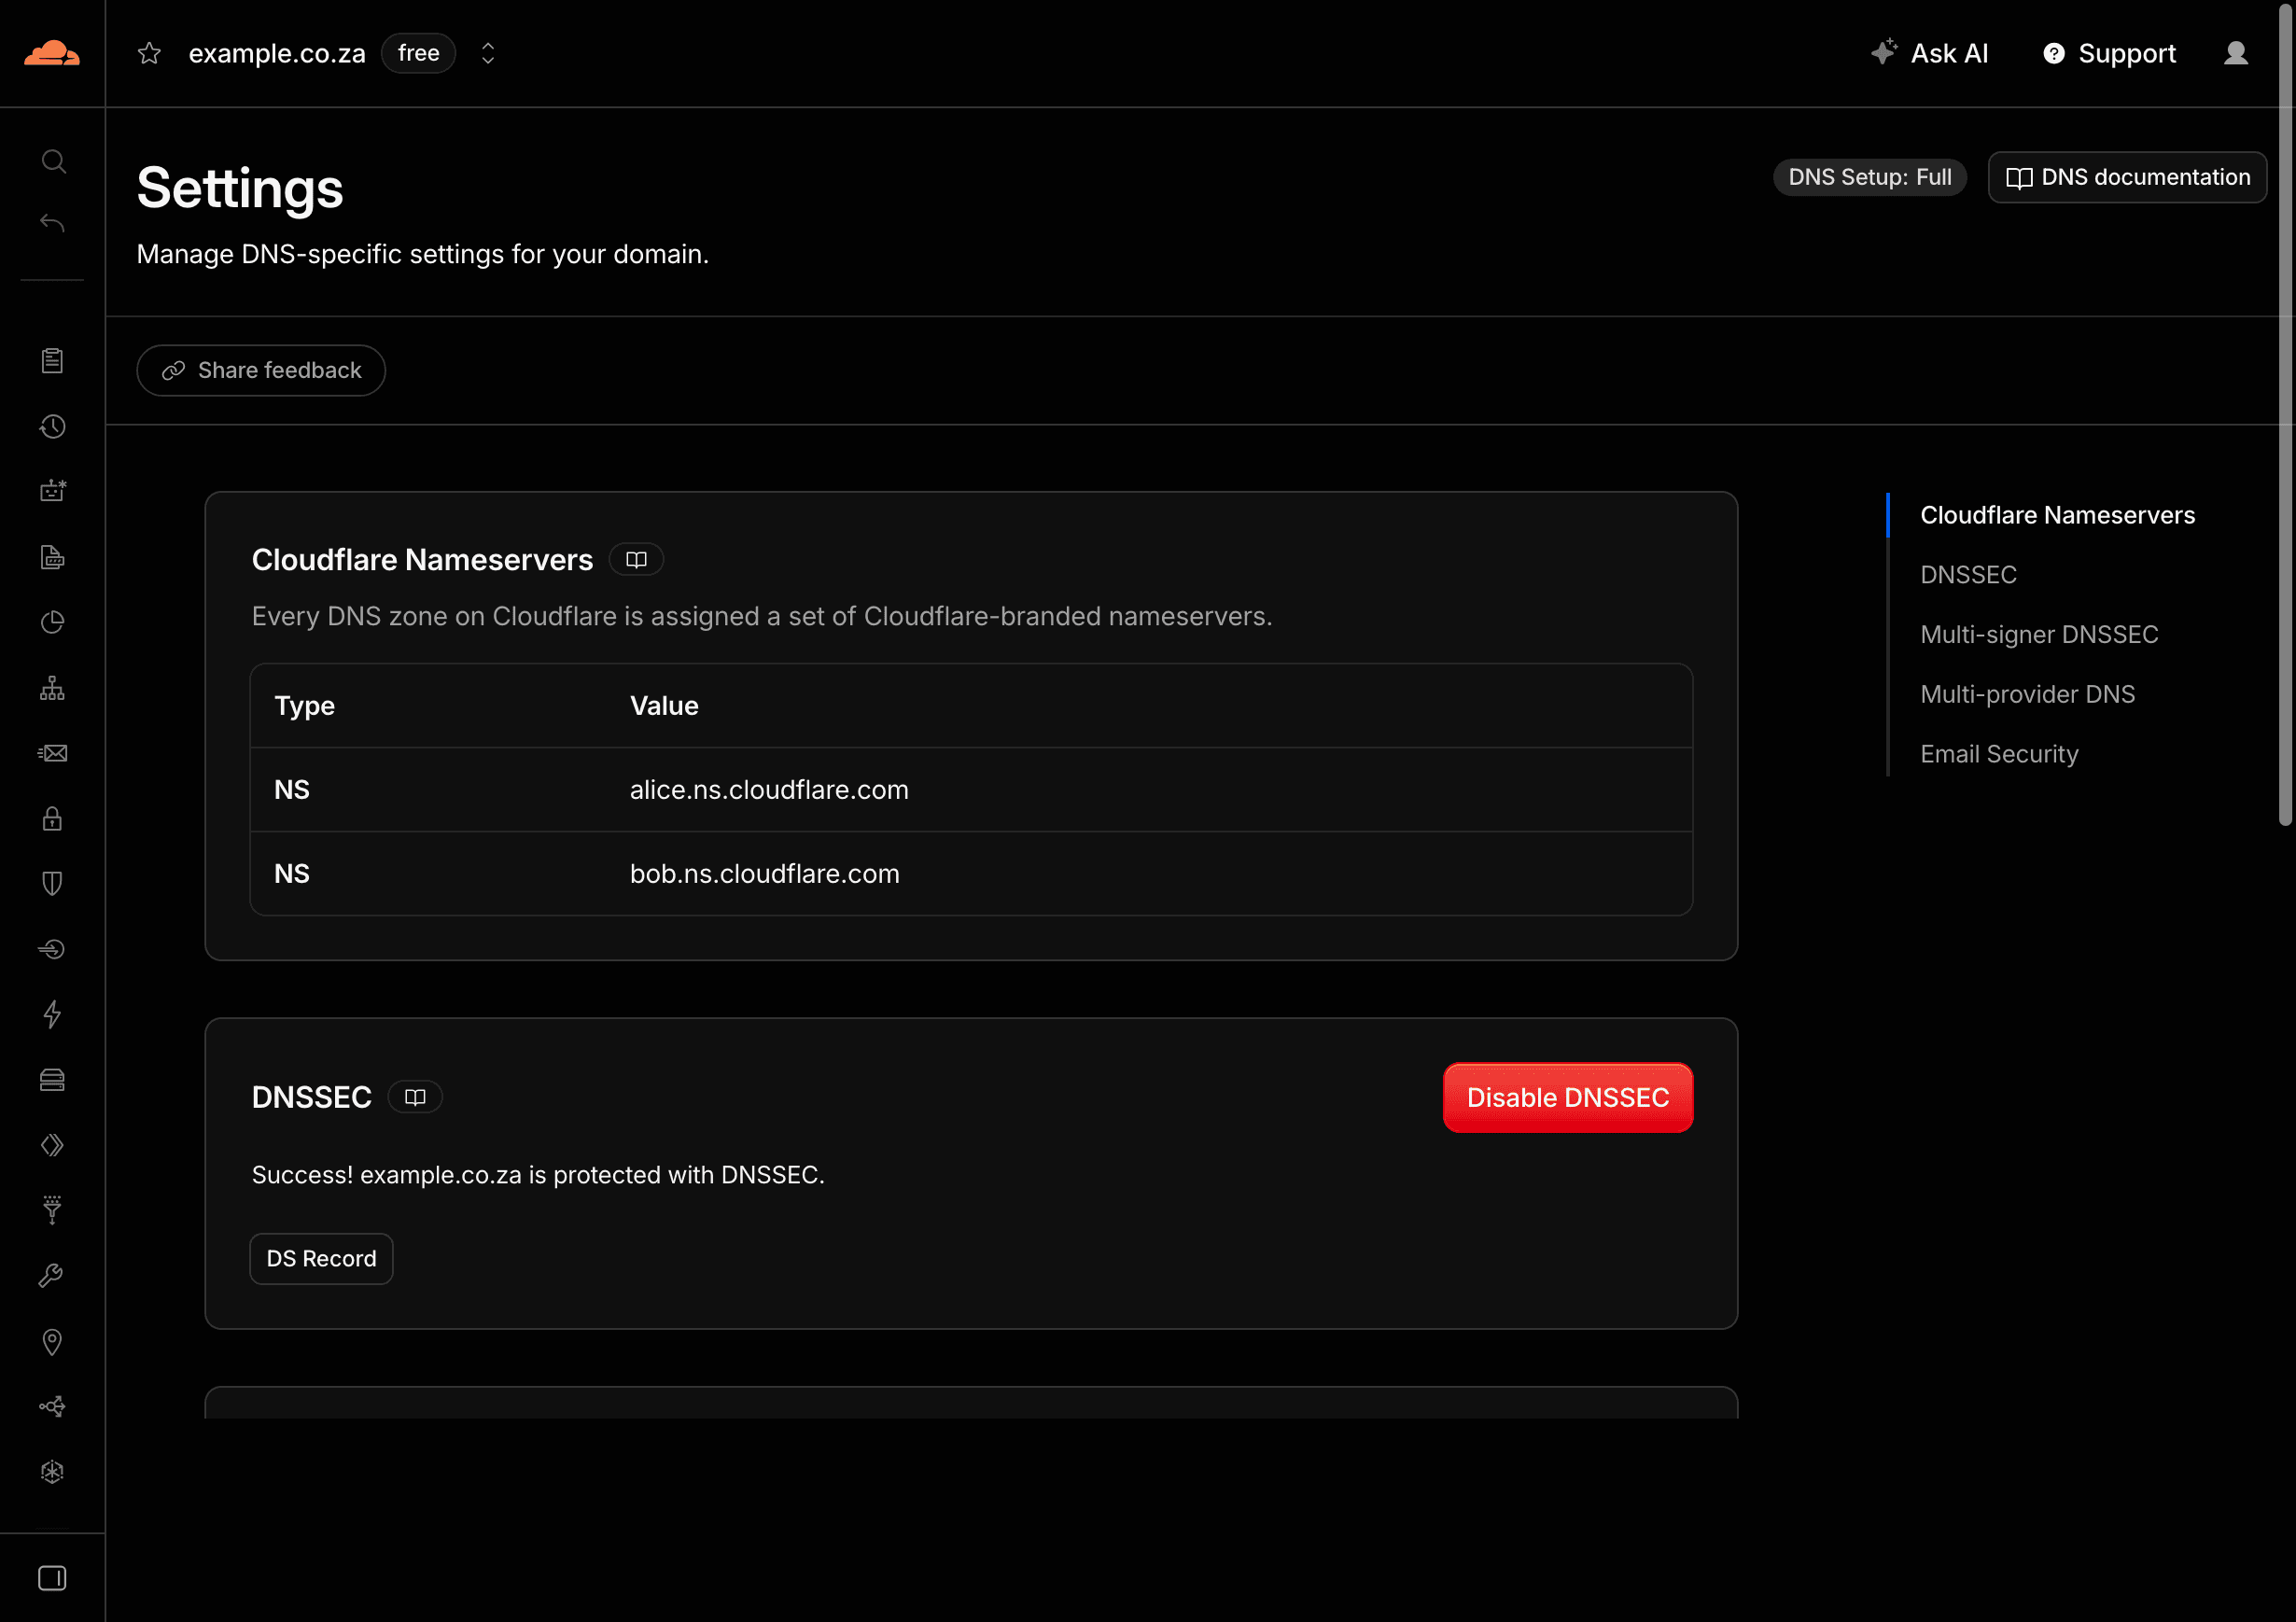Open Overview clipboard icon in sidebar

(53, 361)
